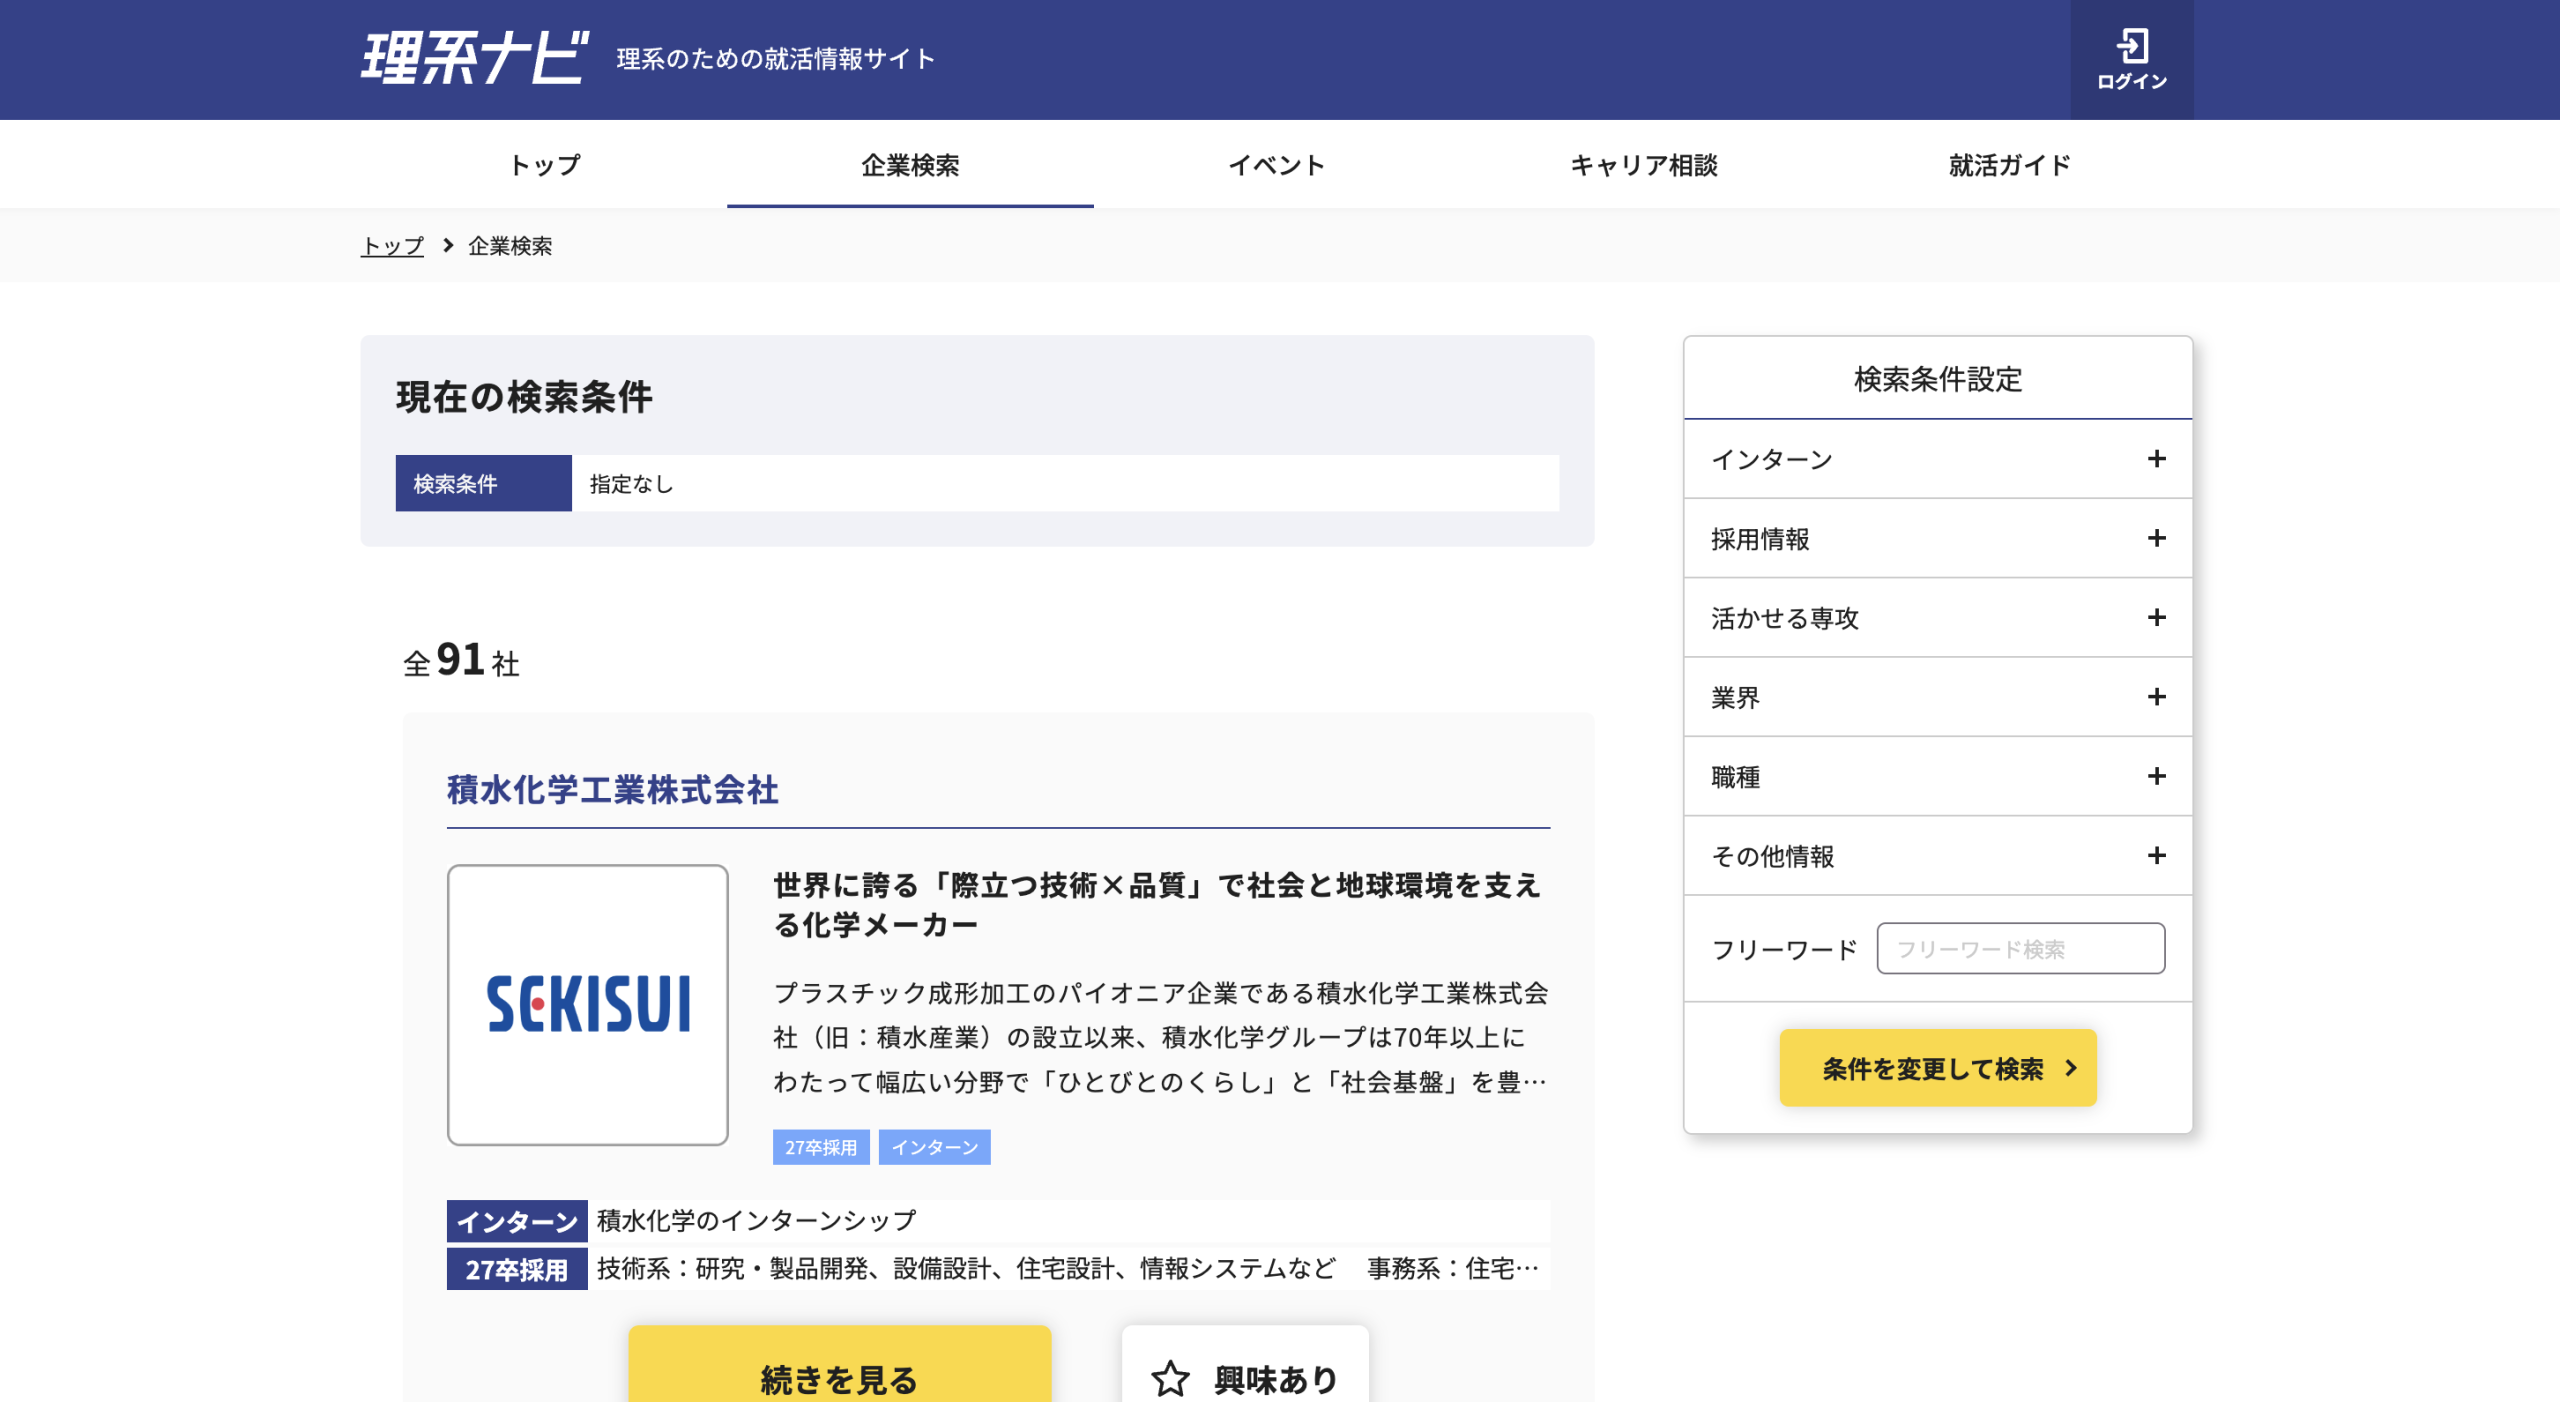Screen dimensions: 2560x1402
Task: Click the フリーワード検索 input field
Action: (2020, 948)
